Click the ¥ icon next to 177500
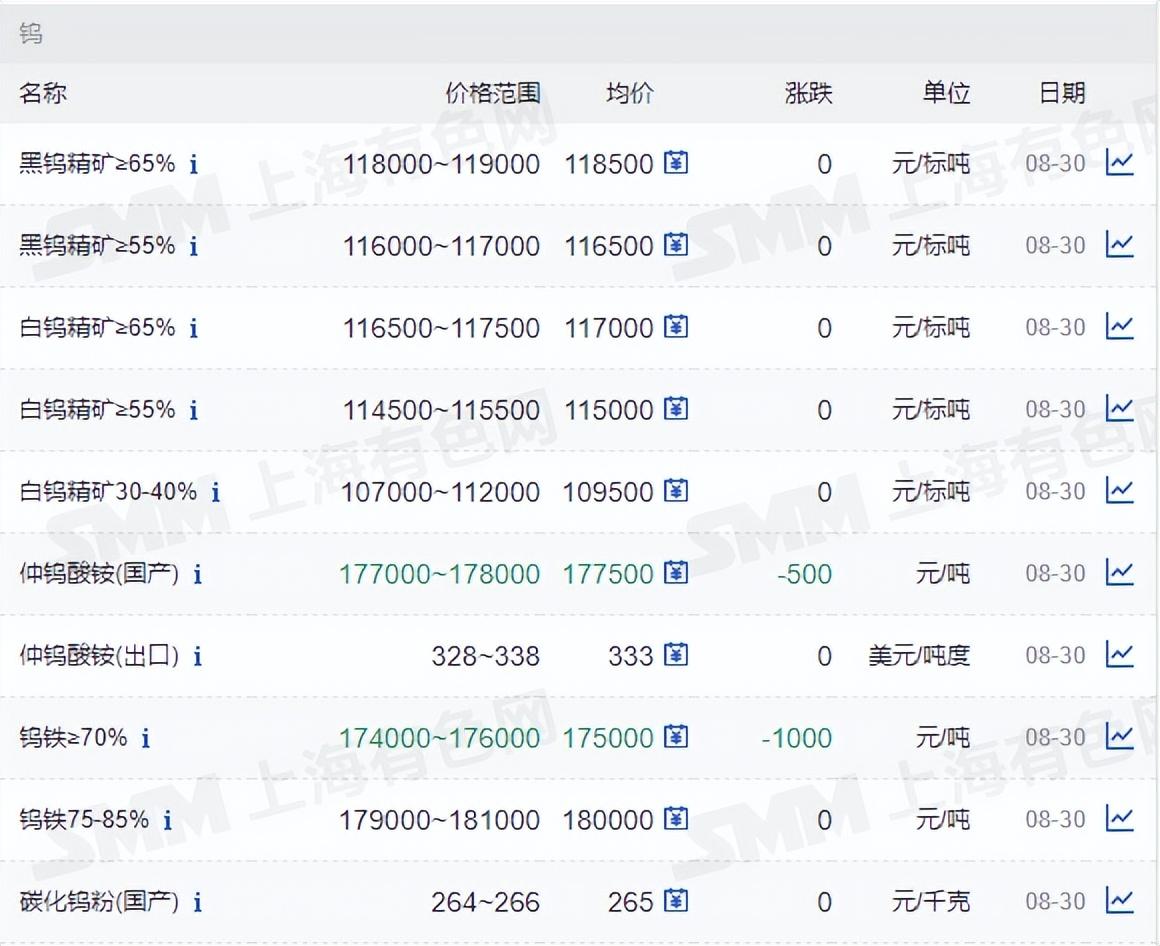 676,574
